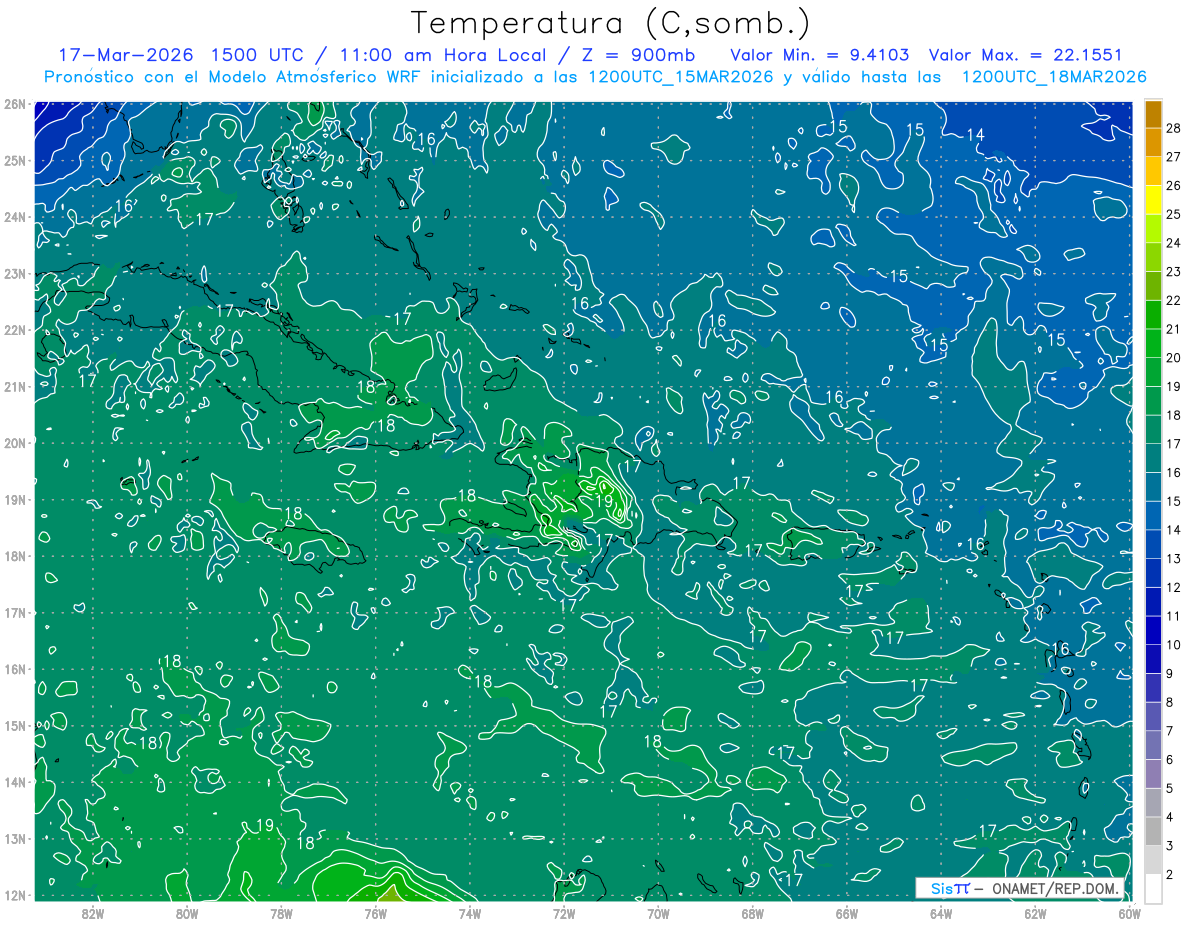Image resolution: width=1200 pixels, height=927 pixels.
Task: Pick the purple color bar segment between 6 and 7
Action: click(1153, 745)
